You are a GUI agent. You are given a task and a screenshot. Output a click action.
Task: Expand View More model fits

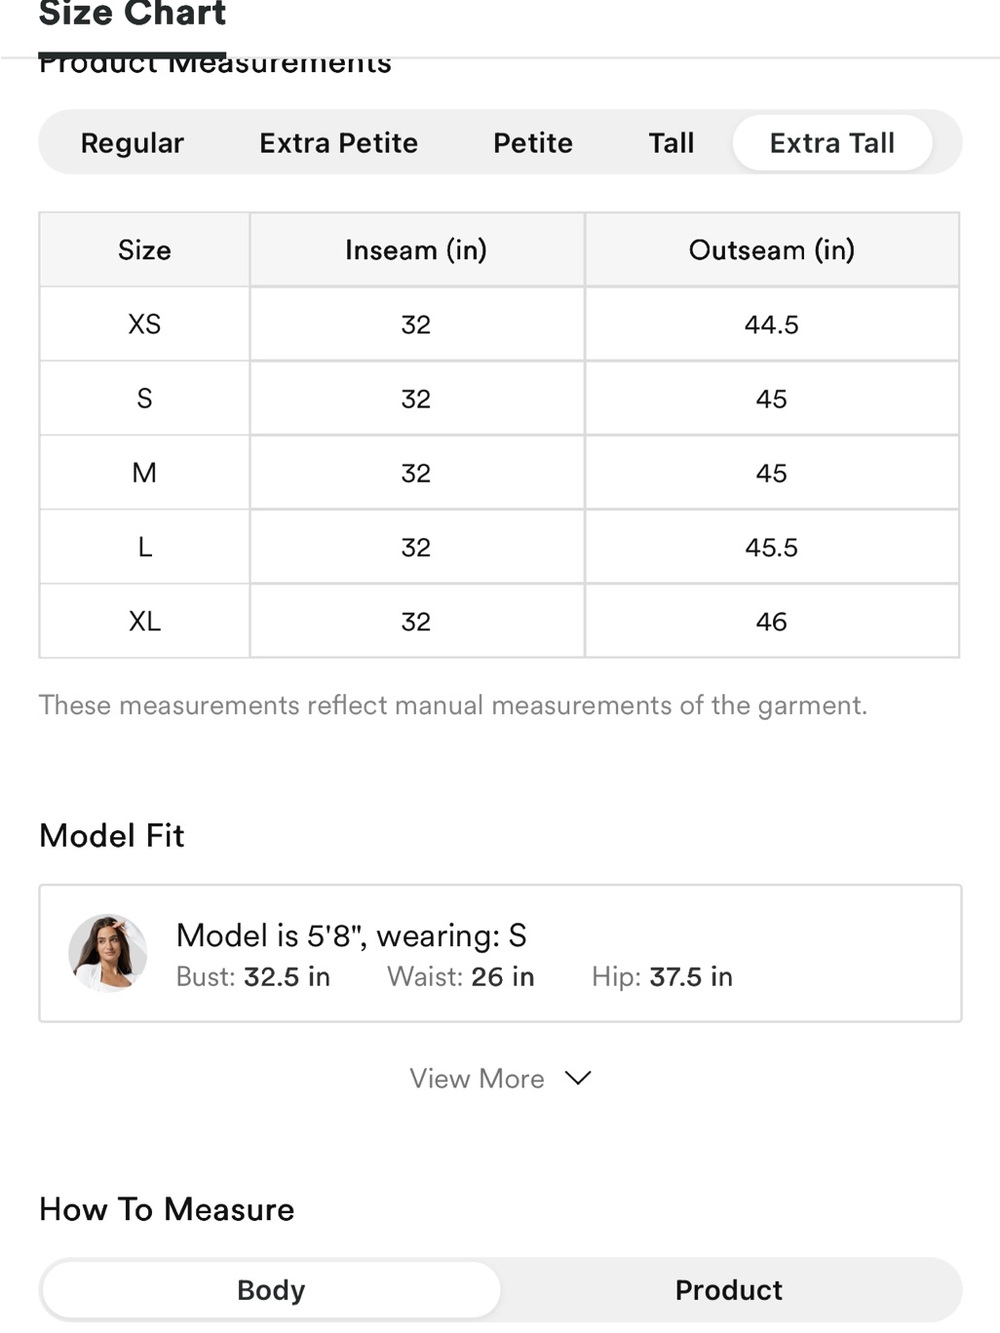click(500, 1078)
